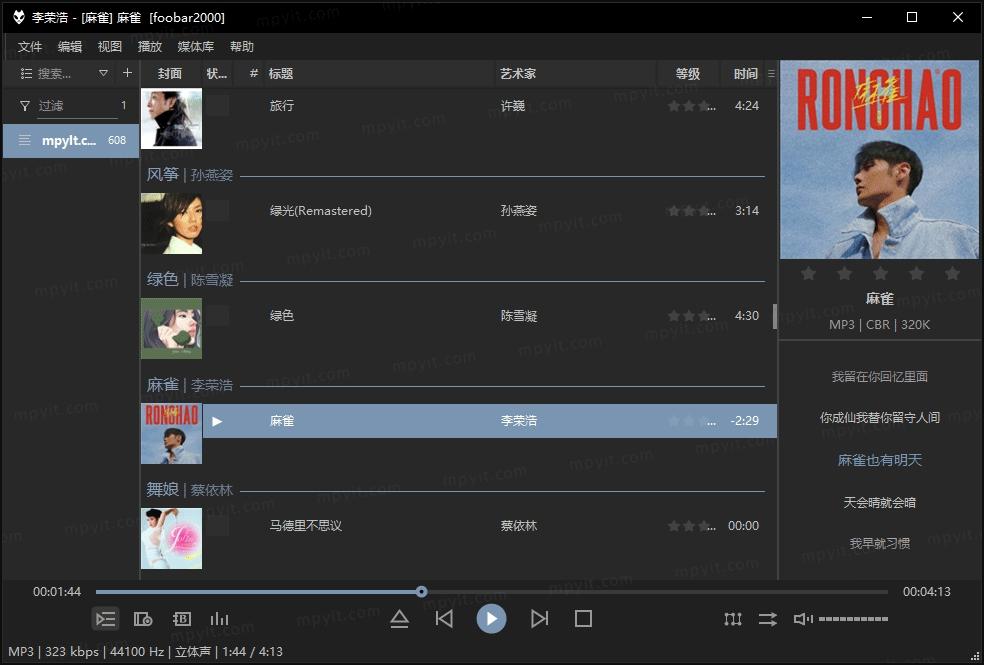Open the search options dropdown arrow
This screenshot has width=984, height=665.
coord(103,73)
